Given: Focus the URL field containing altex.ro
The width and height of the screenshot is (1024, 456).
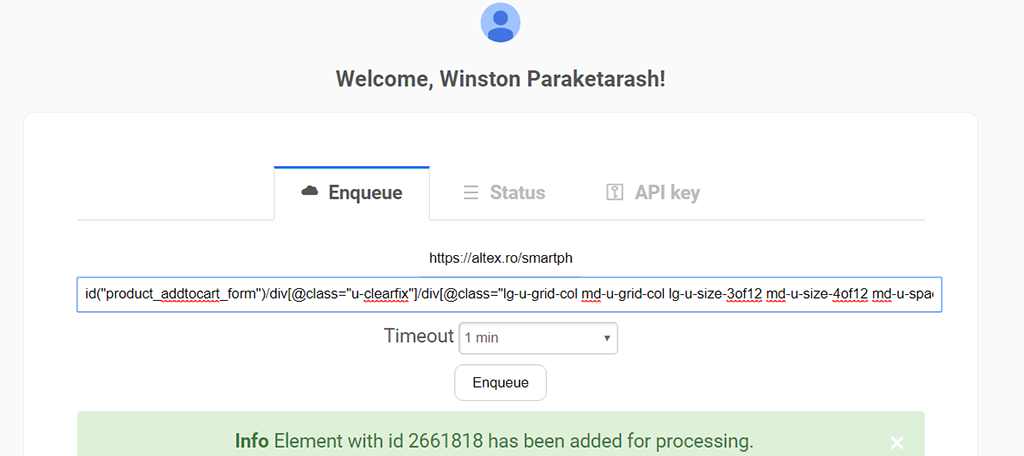Looking at the screenshot, I should pos(500,258).
